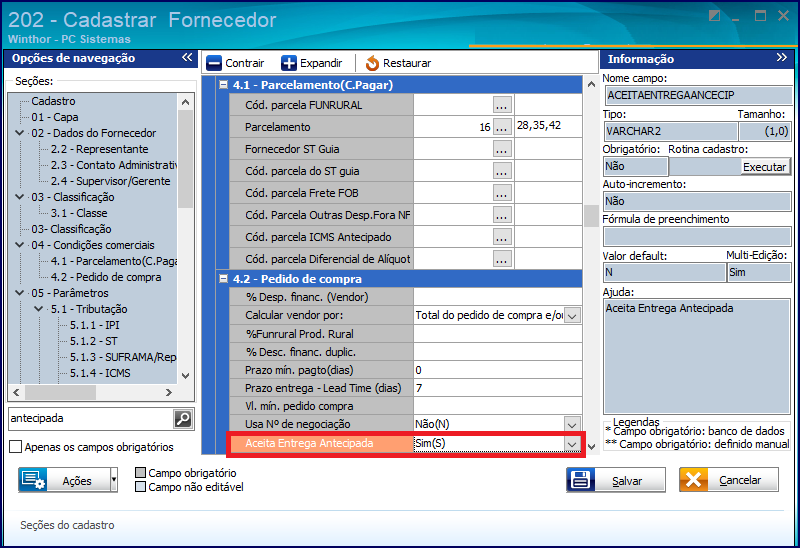This screenshot has height=548, width=800.
Task: Save the supplier with Salvar
Action: point(616,480)
